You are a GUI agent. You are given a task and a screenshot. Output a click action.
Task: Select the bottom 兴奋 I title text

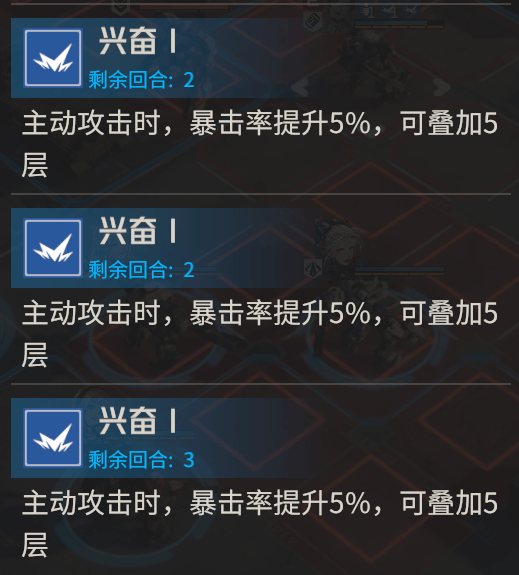coord(138,420)
